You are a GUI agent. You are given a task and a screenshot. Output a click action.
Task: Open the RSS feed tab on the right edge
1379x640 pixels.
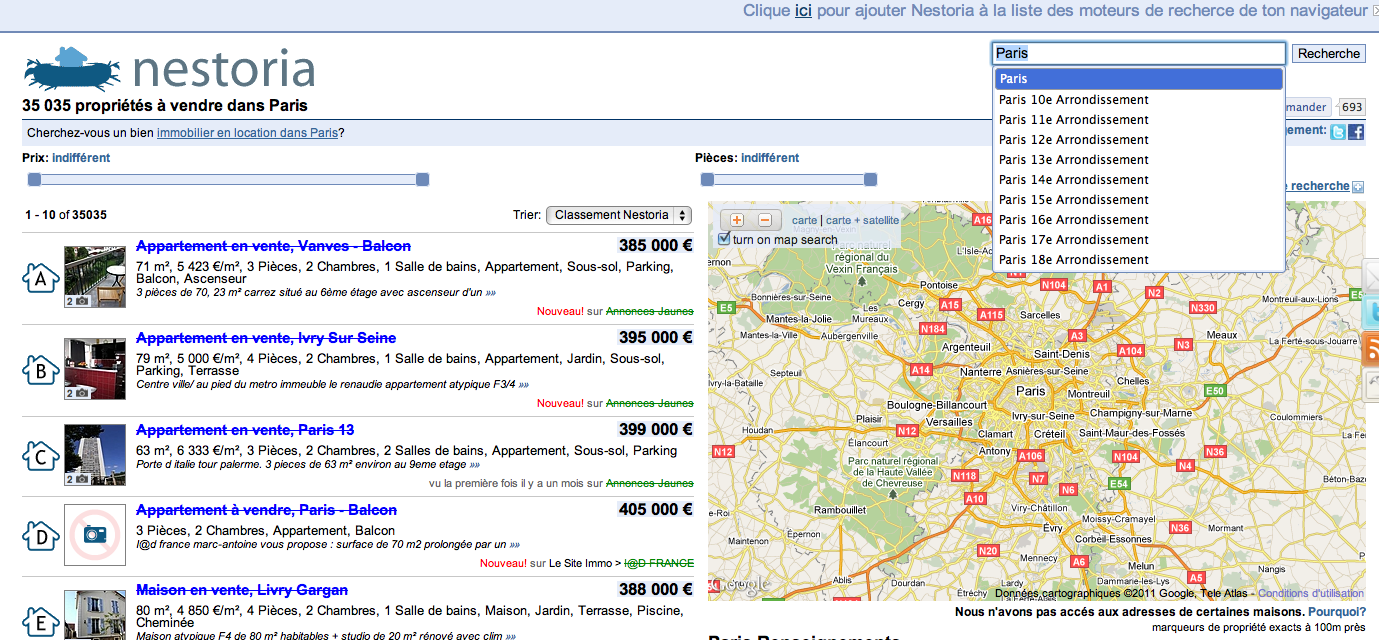(x=1371, y=350)
